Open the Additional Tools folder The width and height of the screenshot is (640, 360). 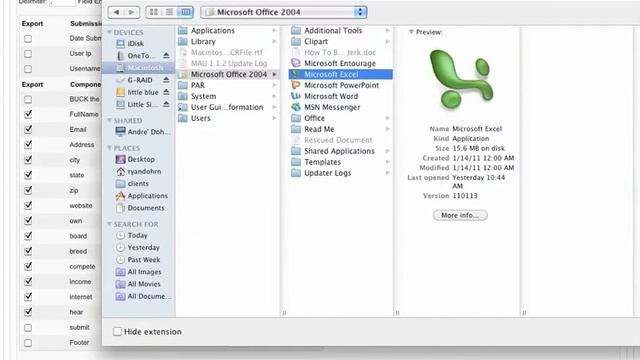click(x=333, y=31)
